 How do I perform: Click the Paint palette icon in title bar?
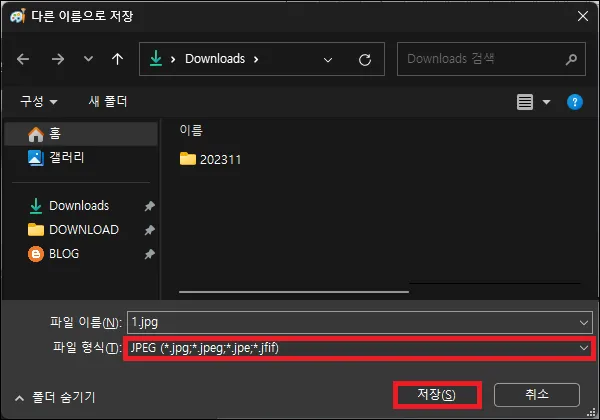click(18, 16)
